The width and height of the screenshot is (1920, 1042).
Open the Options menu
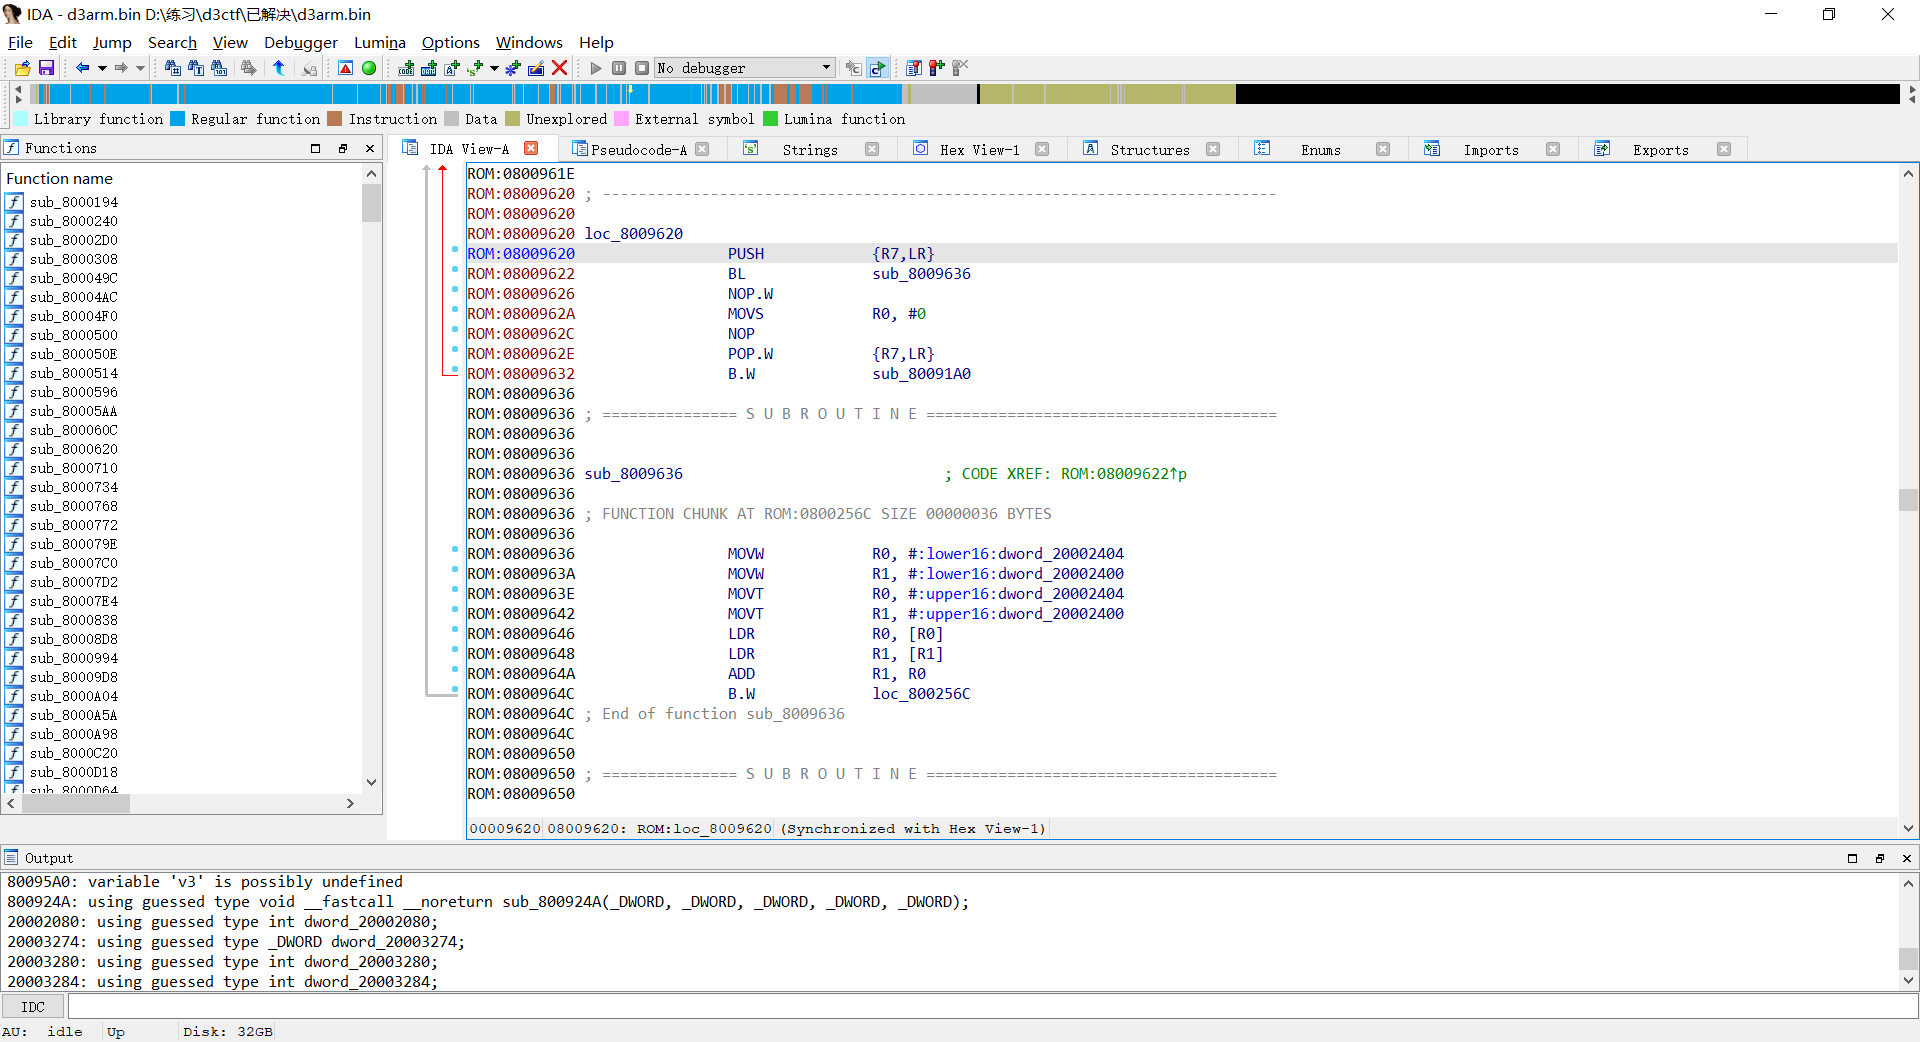pos(450,42)
